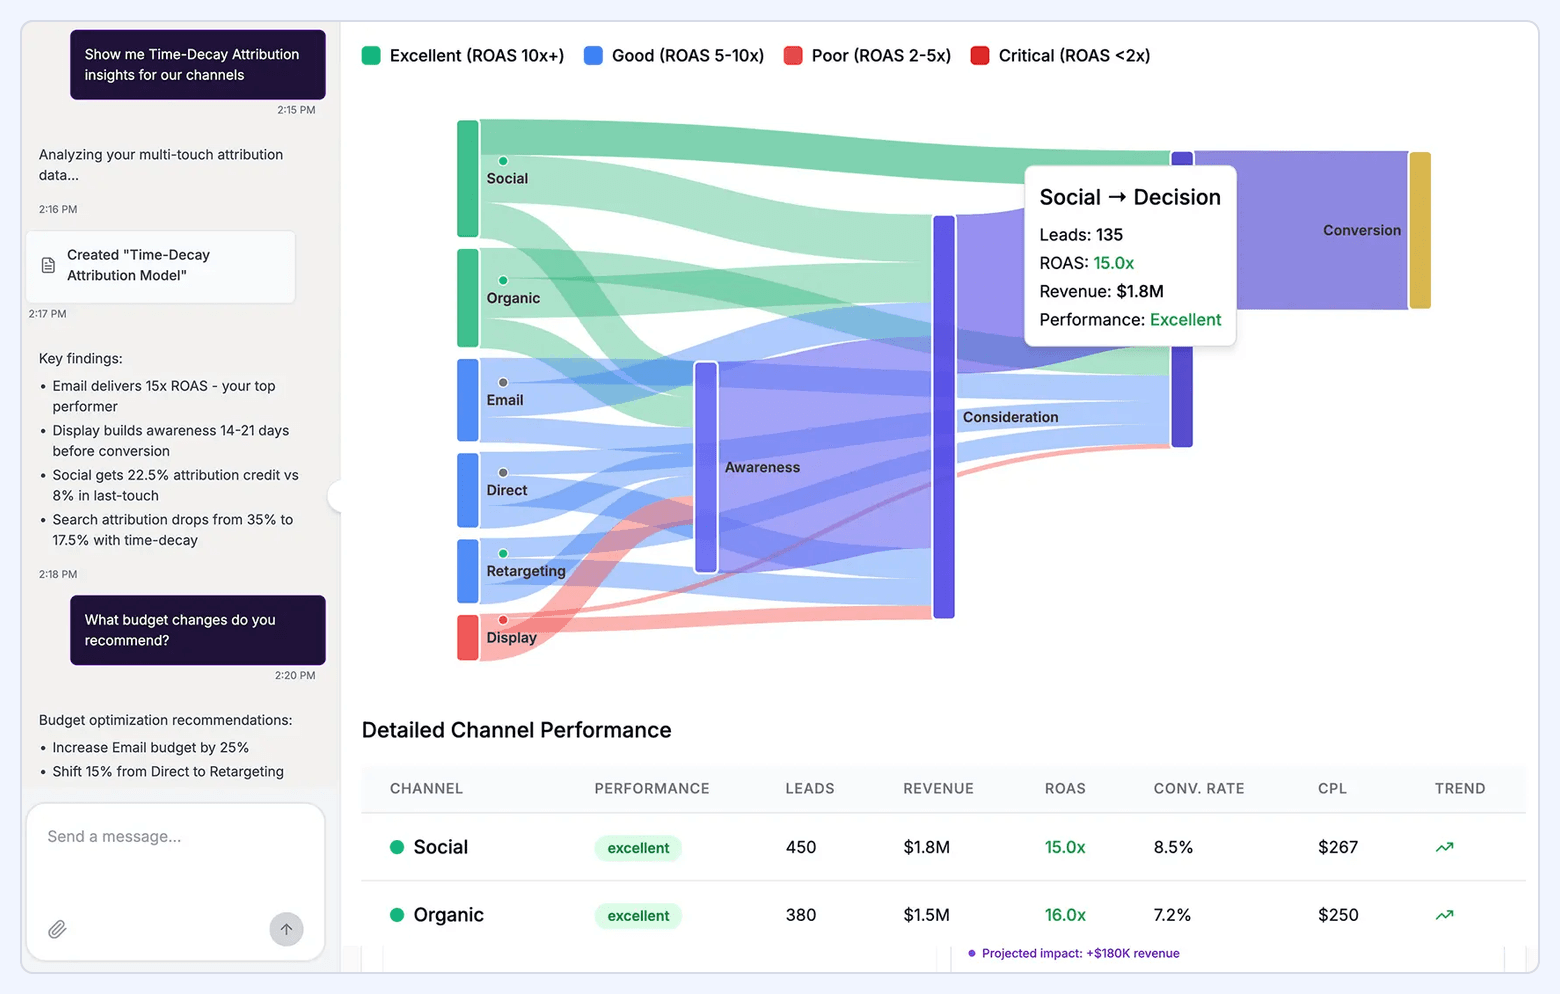Open the Created Time-Decay Attribution Model card

[x=160, y=266]
